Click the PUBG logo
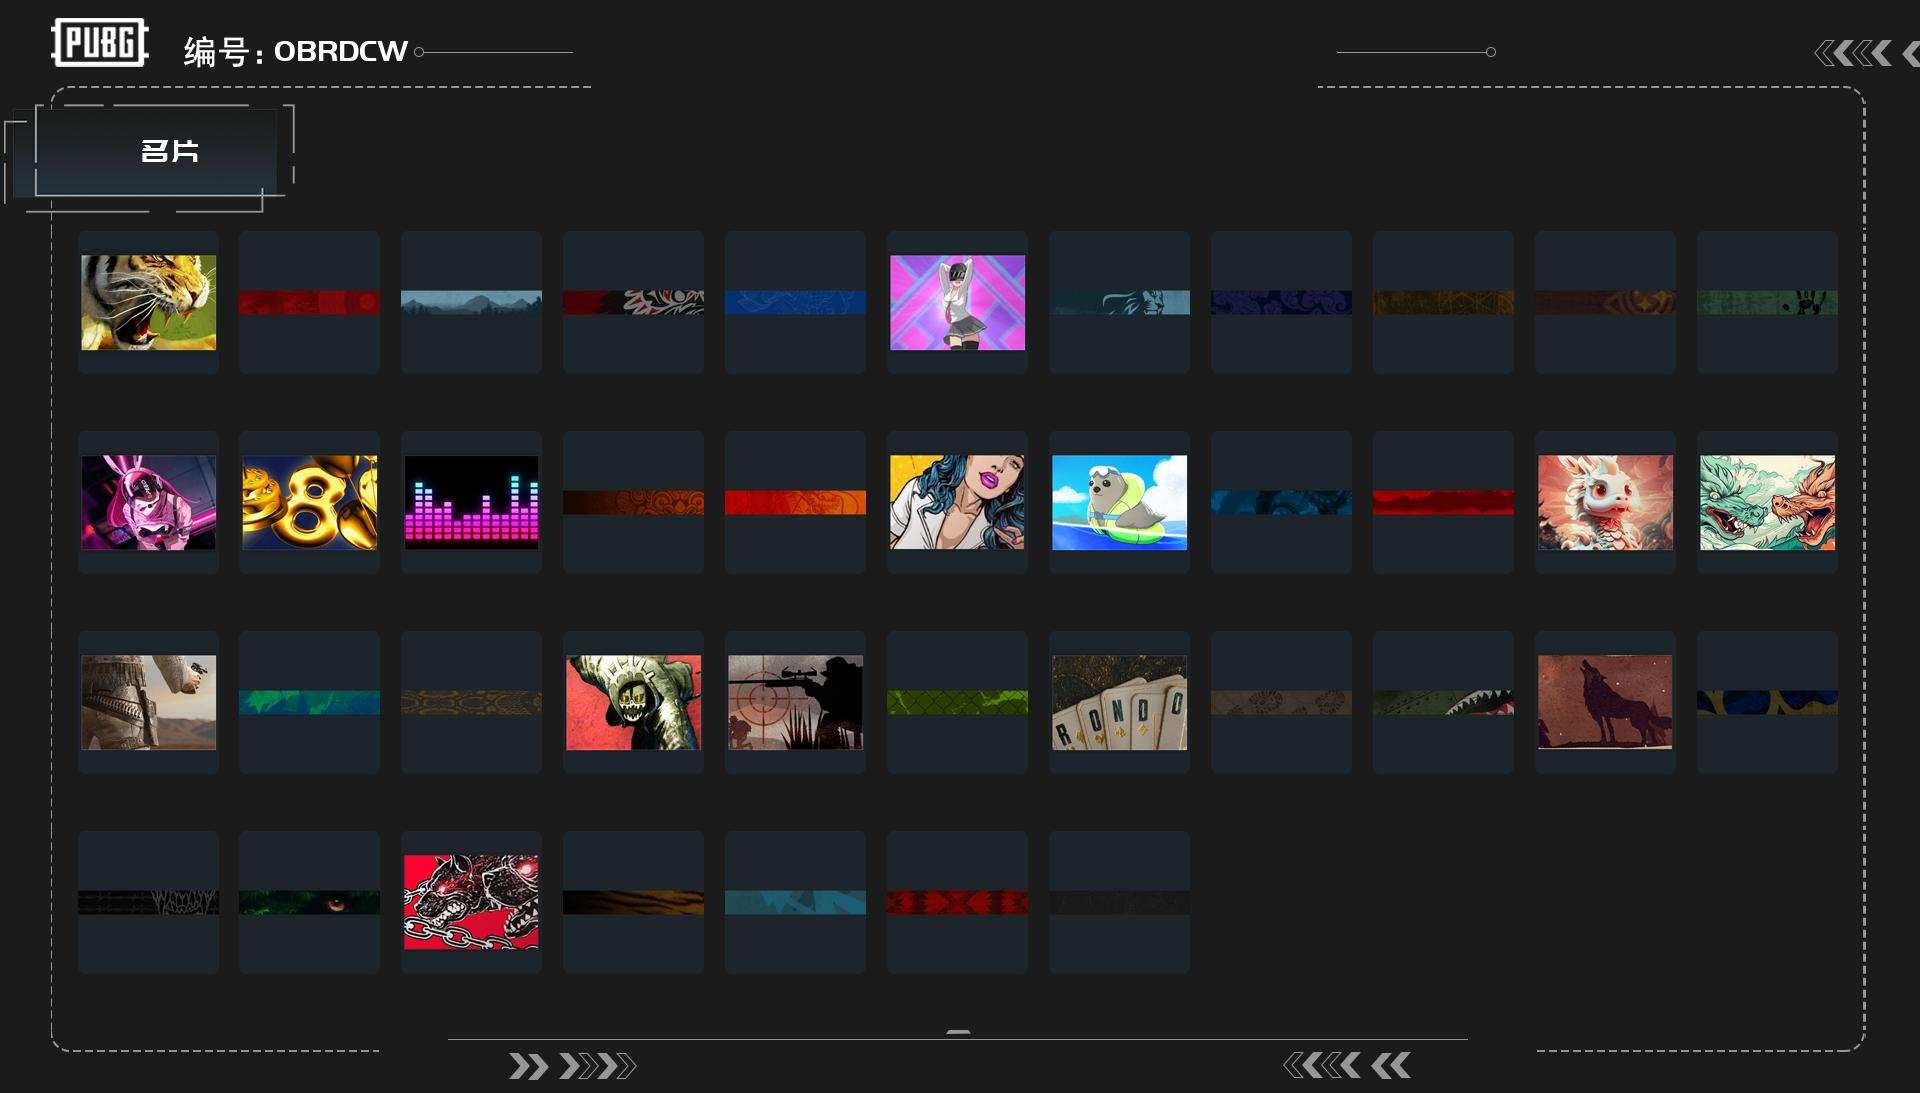 tap(100, 43)
